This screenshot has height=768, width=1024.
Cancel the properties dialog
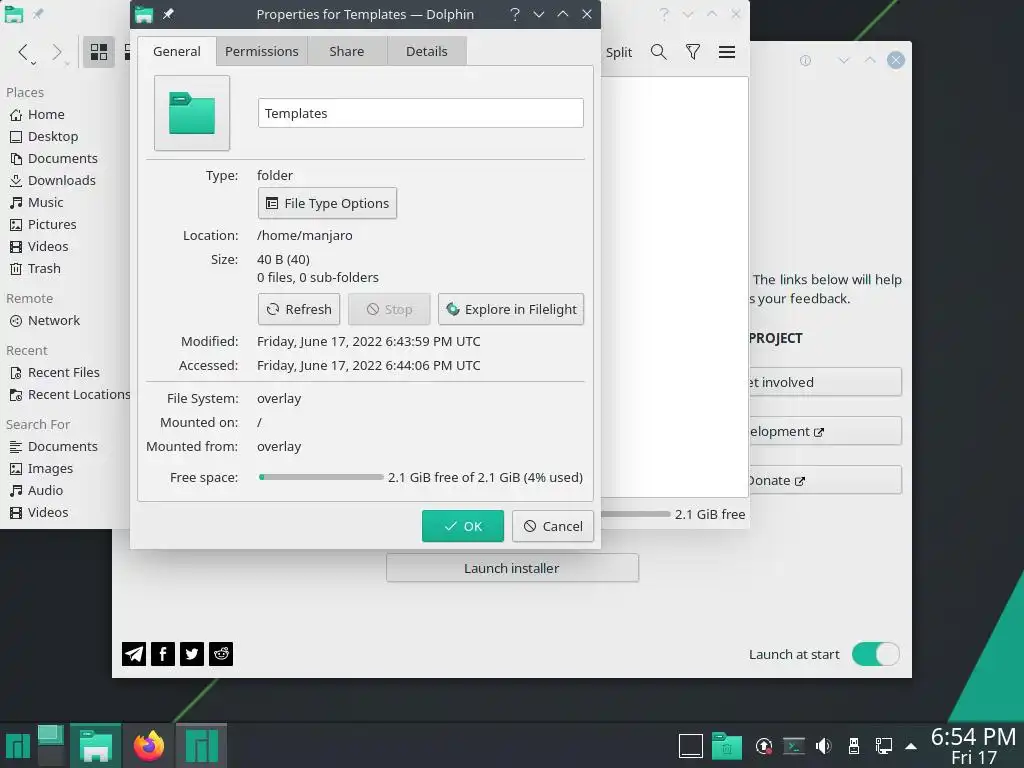click(553, 526)
